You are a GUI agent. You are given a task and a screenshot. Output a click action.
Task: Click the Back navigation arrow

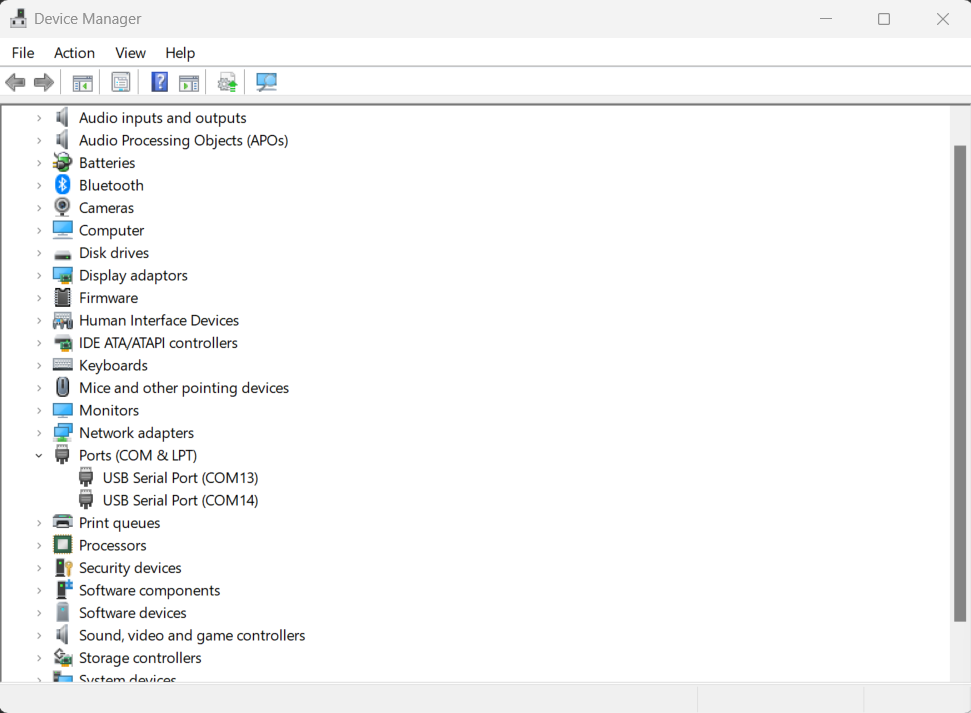(15, 81)
